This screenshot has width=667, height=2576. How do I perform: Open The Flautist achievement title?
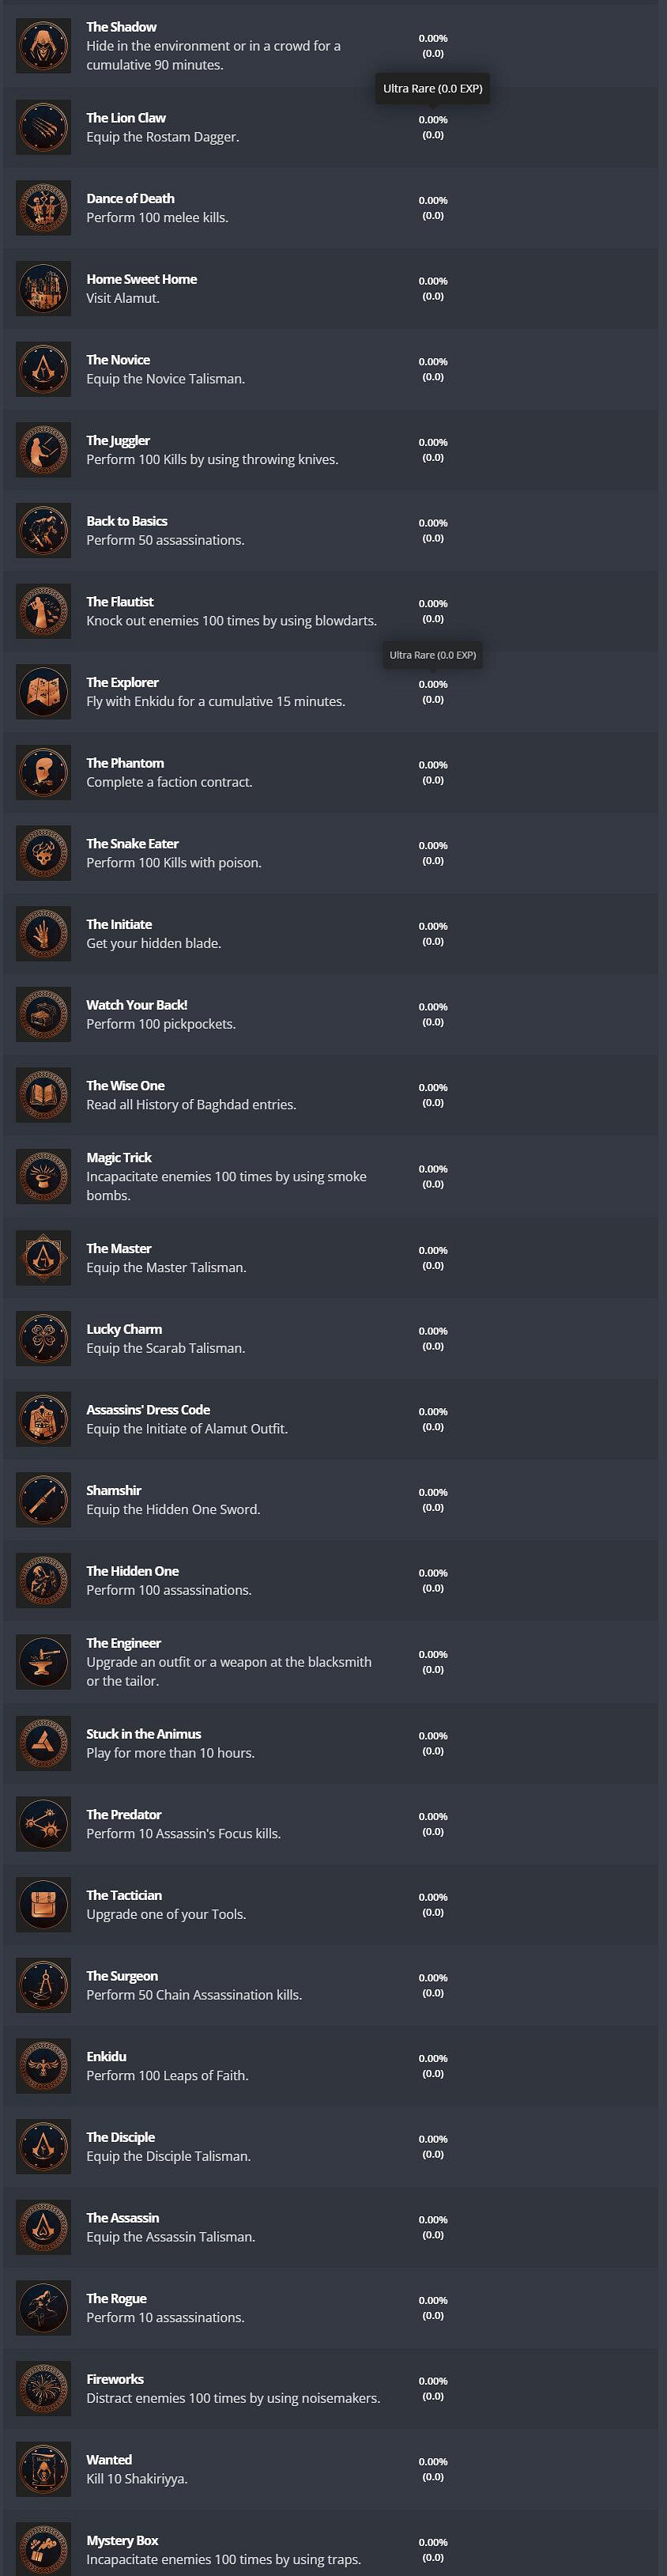point(120,602)
